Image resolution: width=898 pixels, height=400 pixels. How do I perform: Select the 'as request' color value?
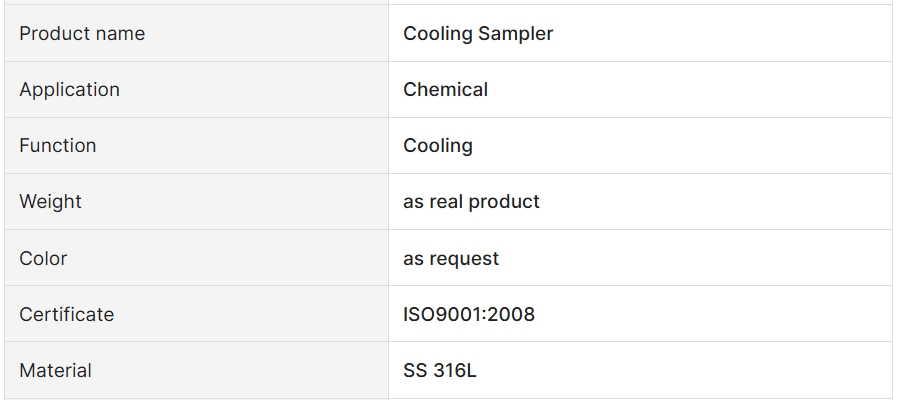(451, 258)
